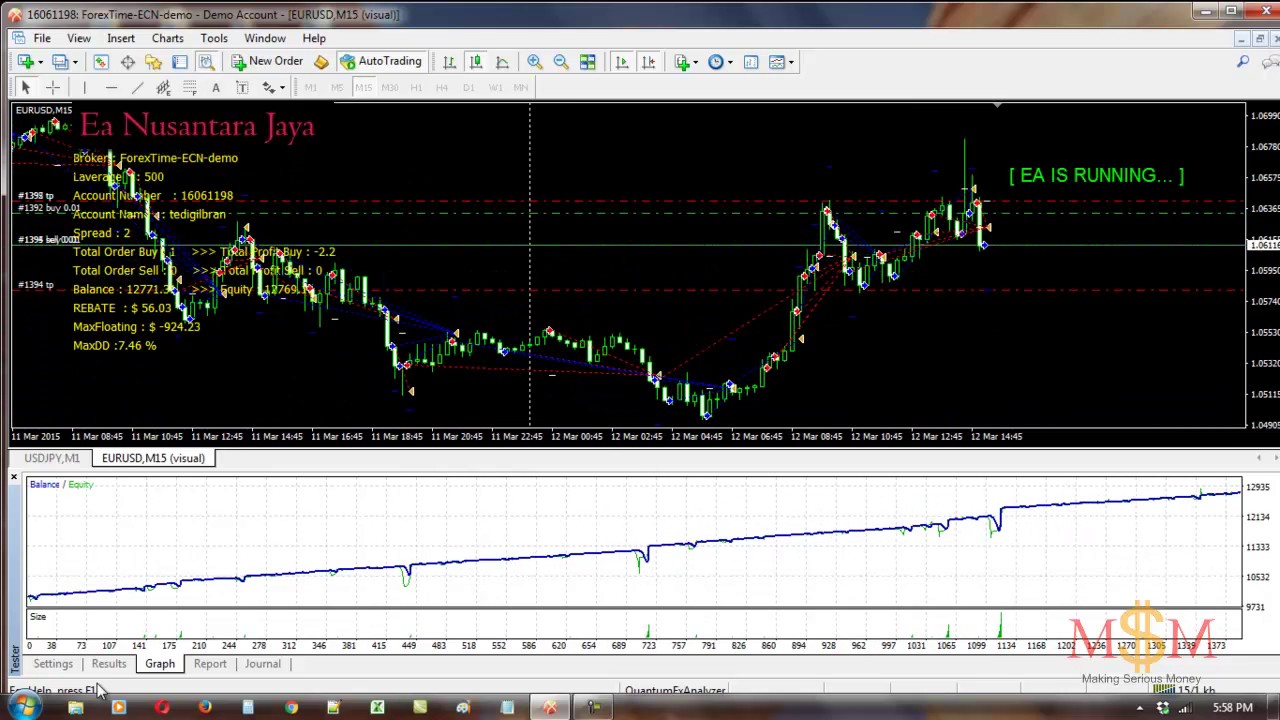Zoom in the chart
This screenshot has height=720, width=1280.
[535, 62]
